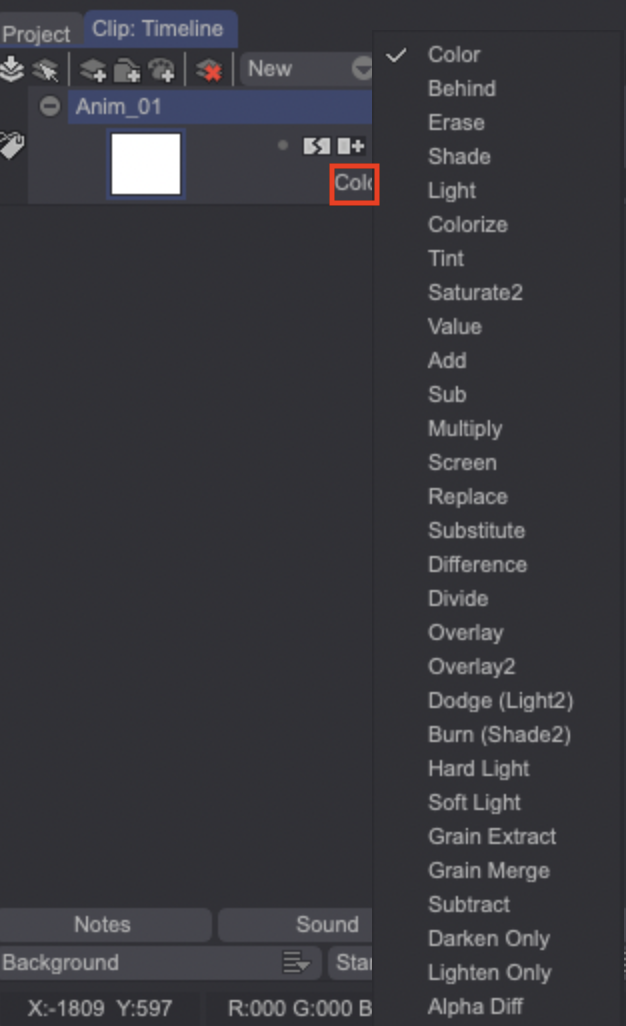Check the Behind blend mode option
The image size is (626, 1026).
tap(461, 89)
